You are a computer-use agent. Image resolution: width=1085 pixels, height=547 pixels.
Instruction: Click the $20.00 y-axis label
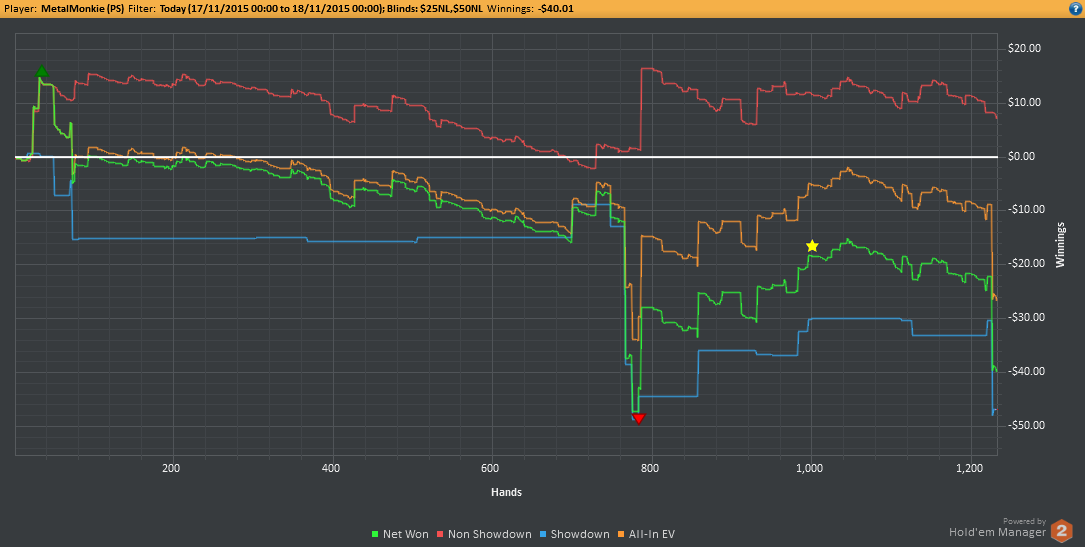(x=1025, y=49)
